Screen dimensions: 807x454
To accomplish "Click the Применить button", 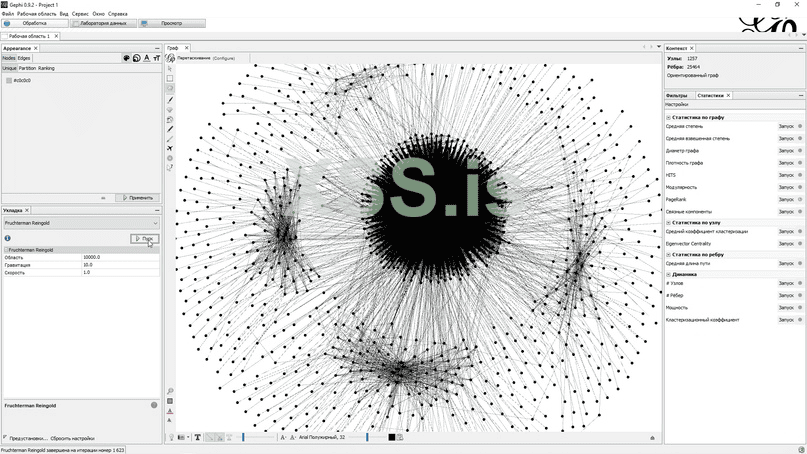I will [x=137, y=198].
